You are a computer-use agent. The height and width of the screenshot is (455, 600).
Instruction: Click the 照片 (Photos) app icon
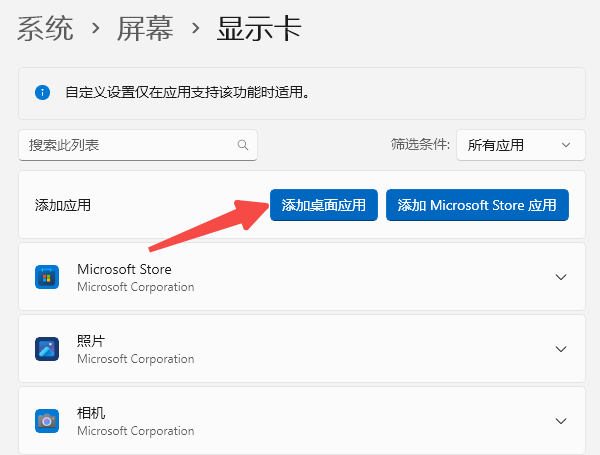tap(47, 349)
